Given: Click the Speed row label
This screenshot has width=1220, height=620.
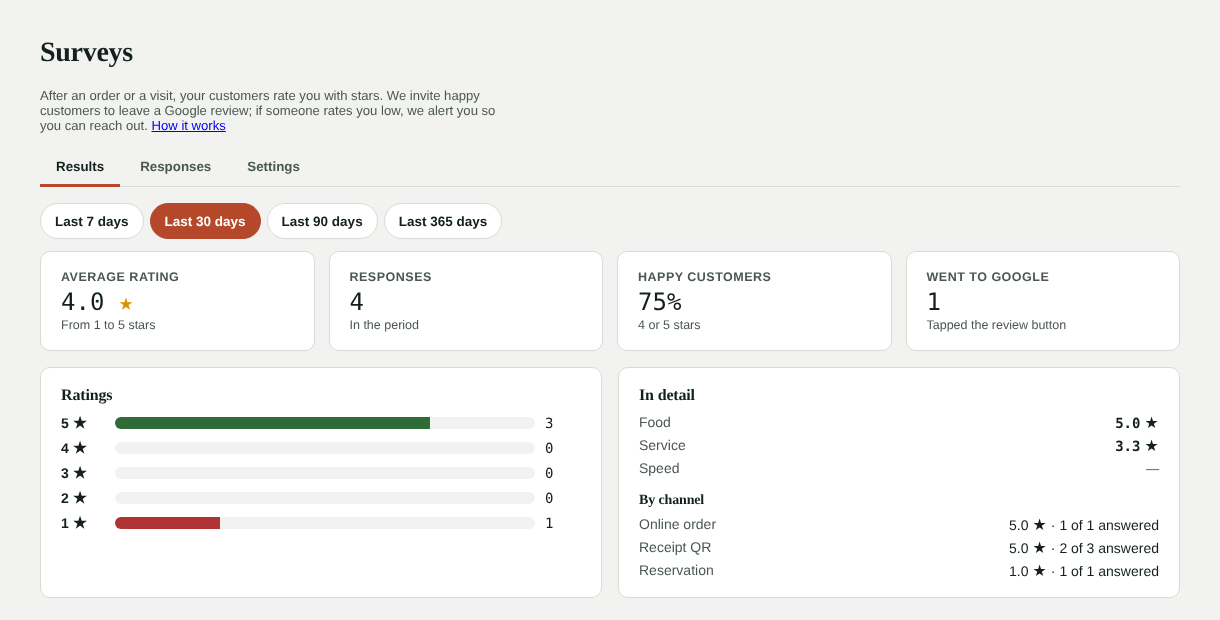Looking at the screenshot, I should [659, 468].
